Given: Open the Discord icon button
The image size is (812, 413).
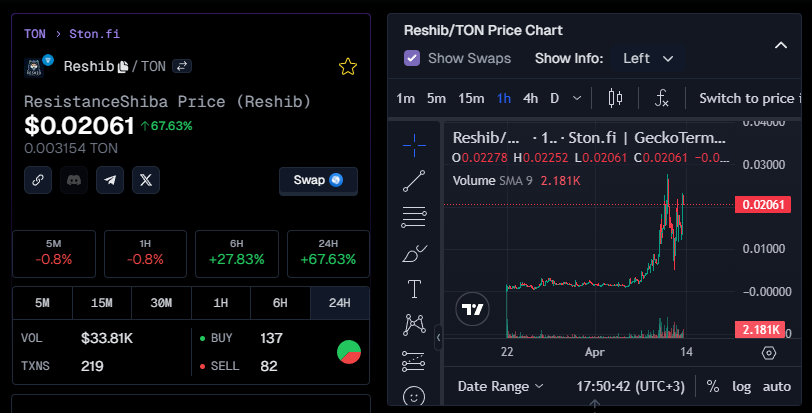Looking at the screenshot, I should coord(74,180).
